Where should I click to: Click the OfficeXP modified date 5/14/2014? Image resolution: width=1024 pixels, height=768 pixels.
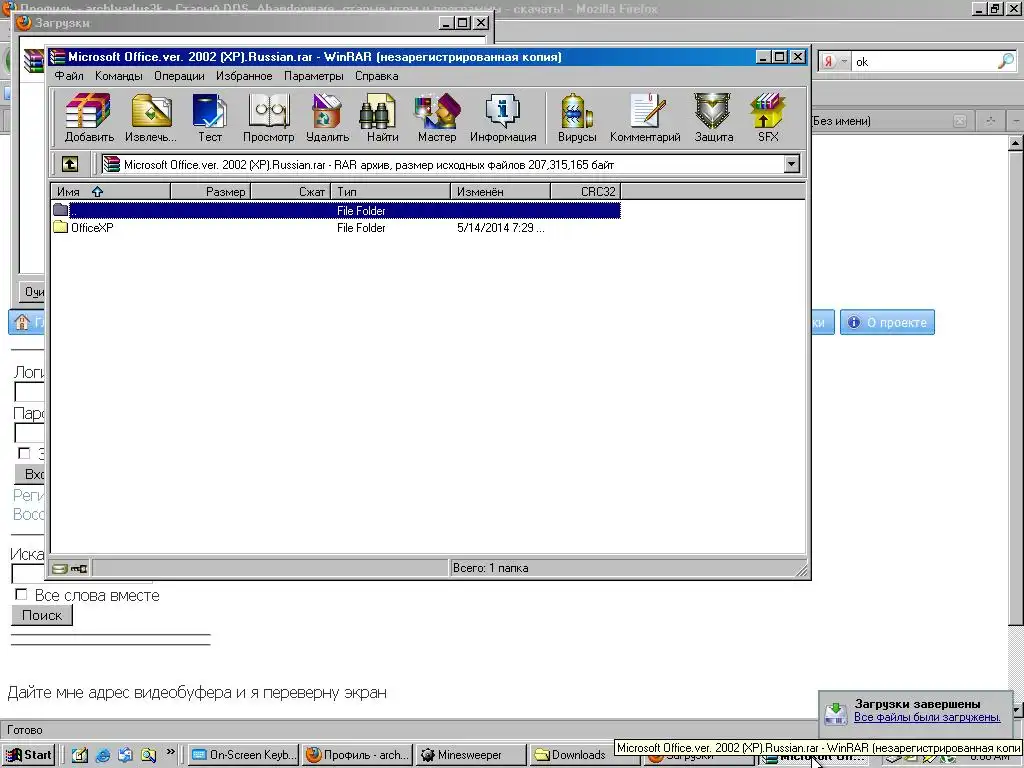point(500,227)
